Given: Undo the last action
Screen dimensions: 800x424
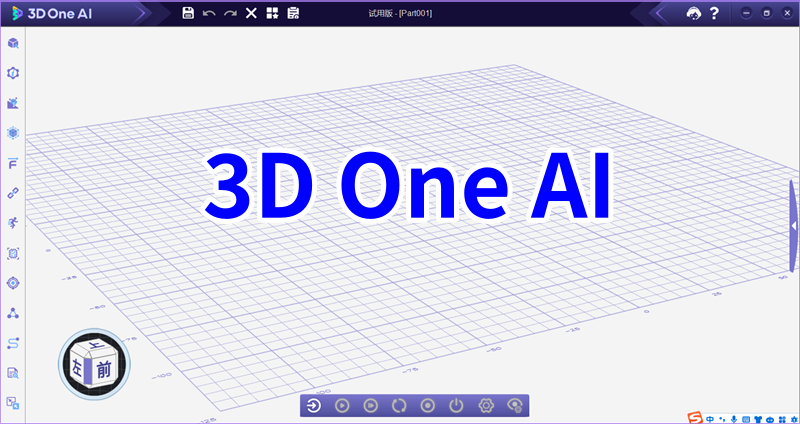Looking at the screenshot, I should pyautogui.click(x=209, y=13).
